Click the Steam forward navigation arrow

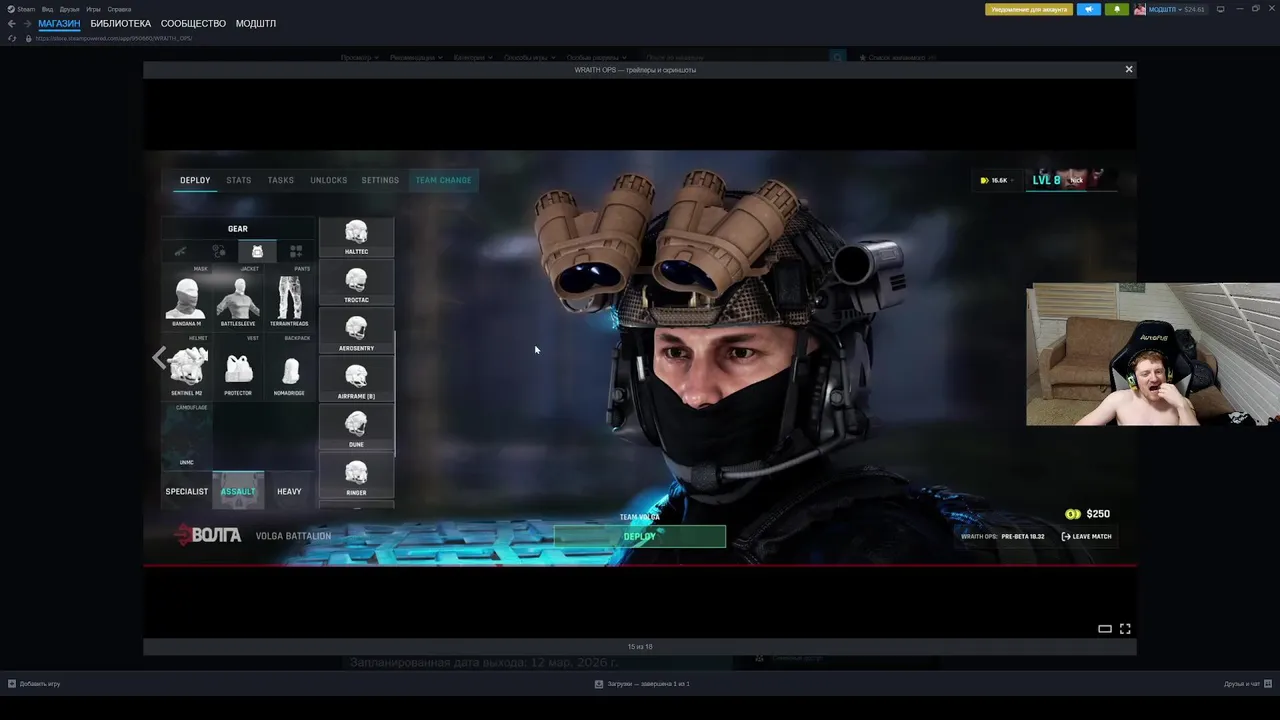point(27,23)
